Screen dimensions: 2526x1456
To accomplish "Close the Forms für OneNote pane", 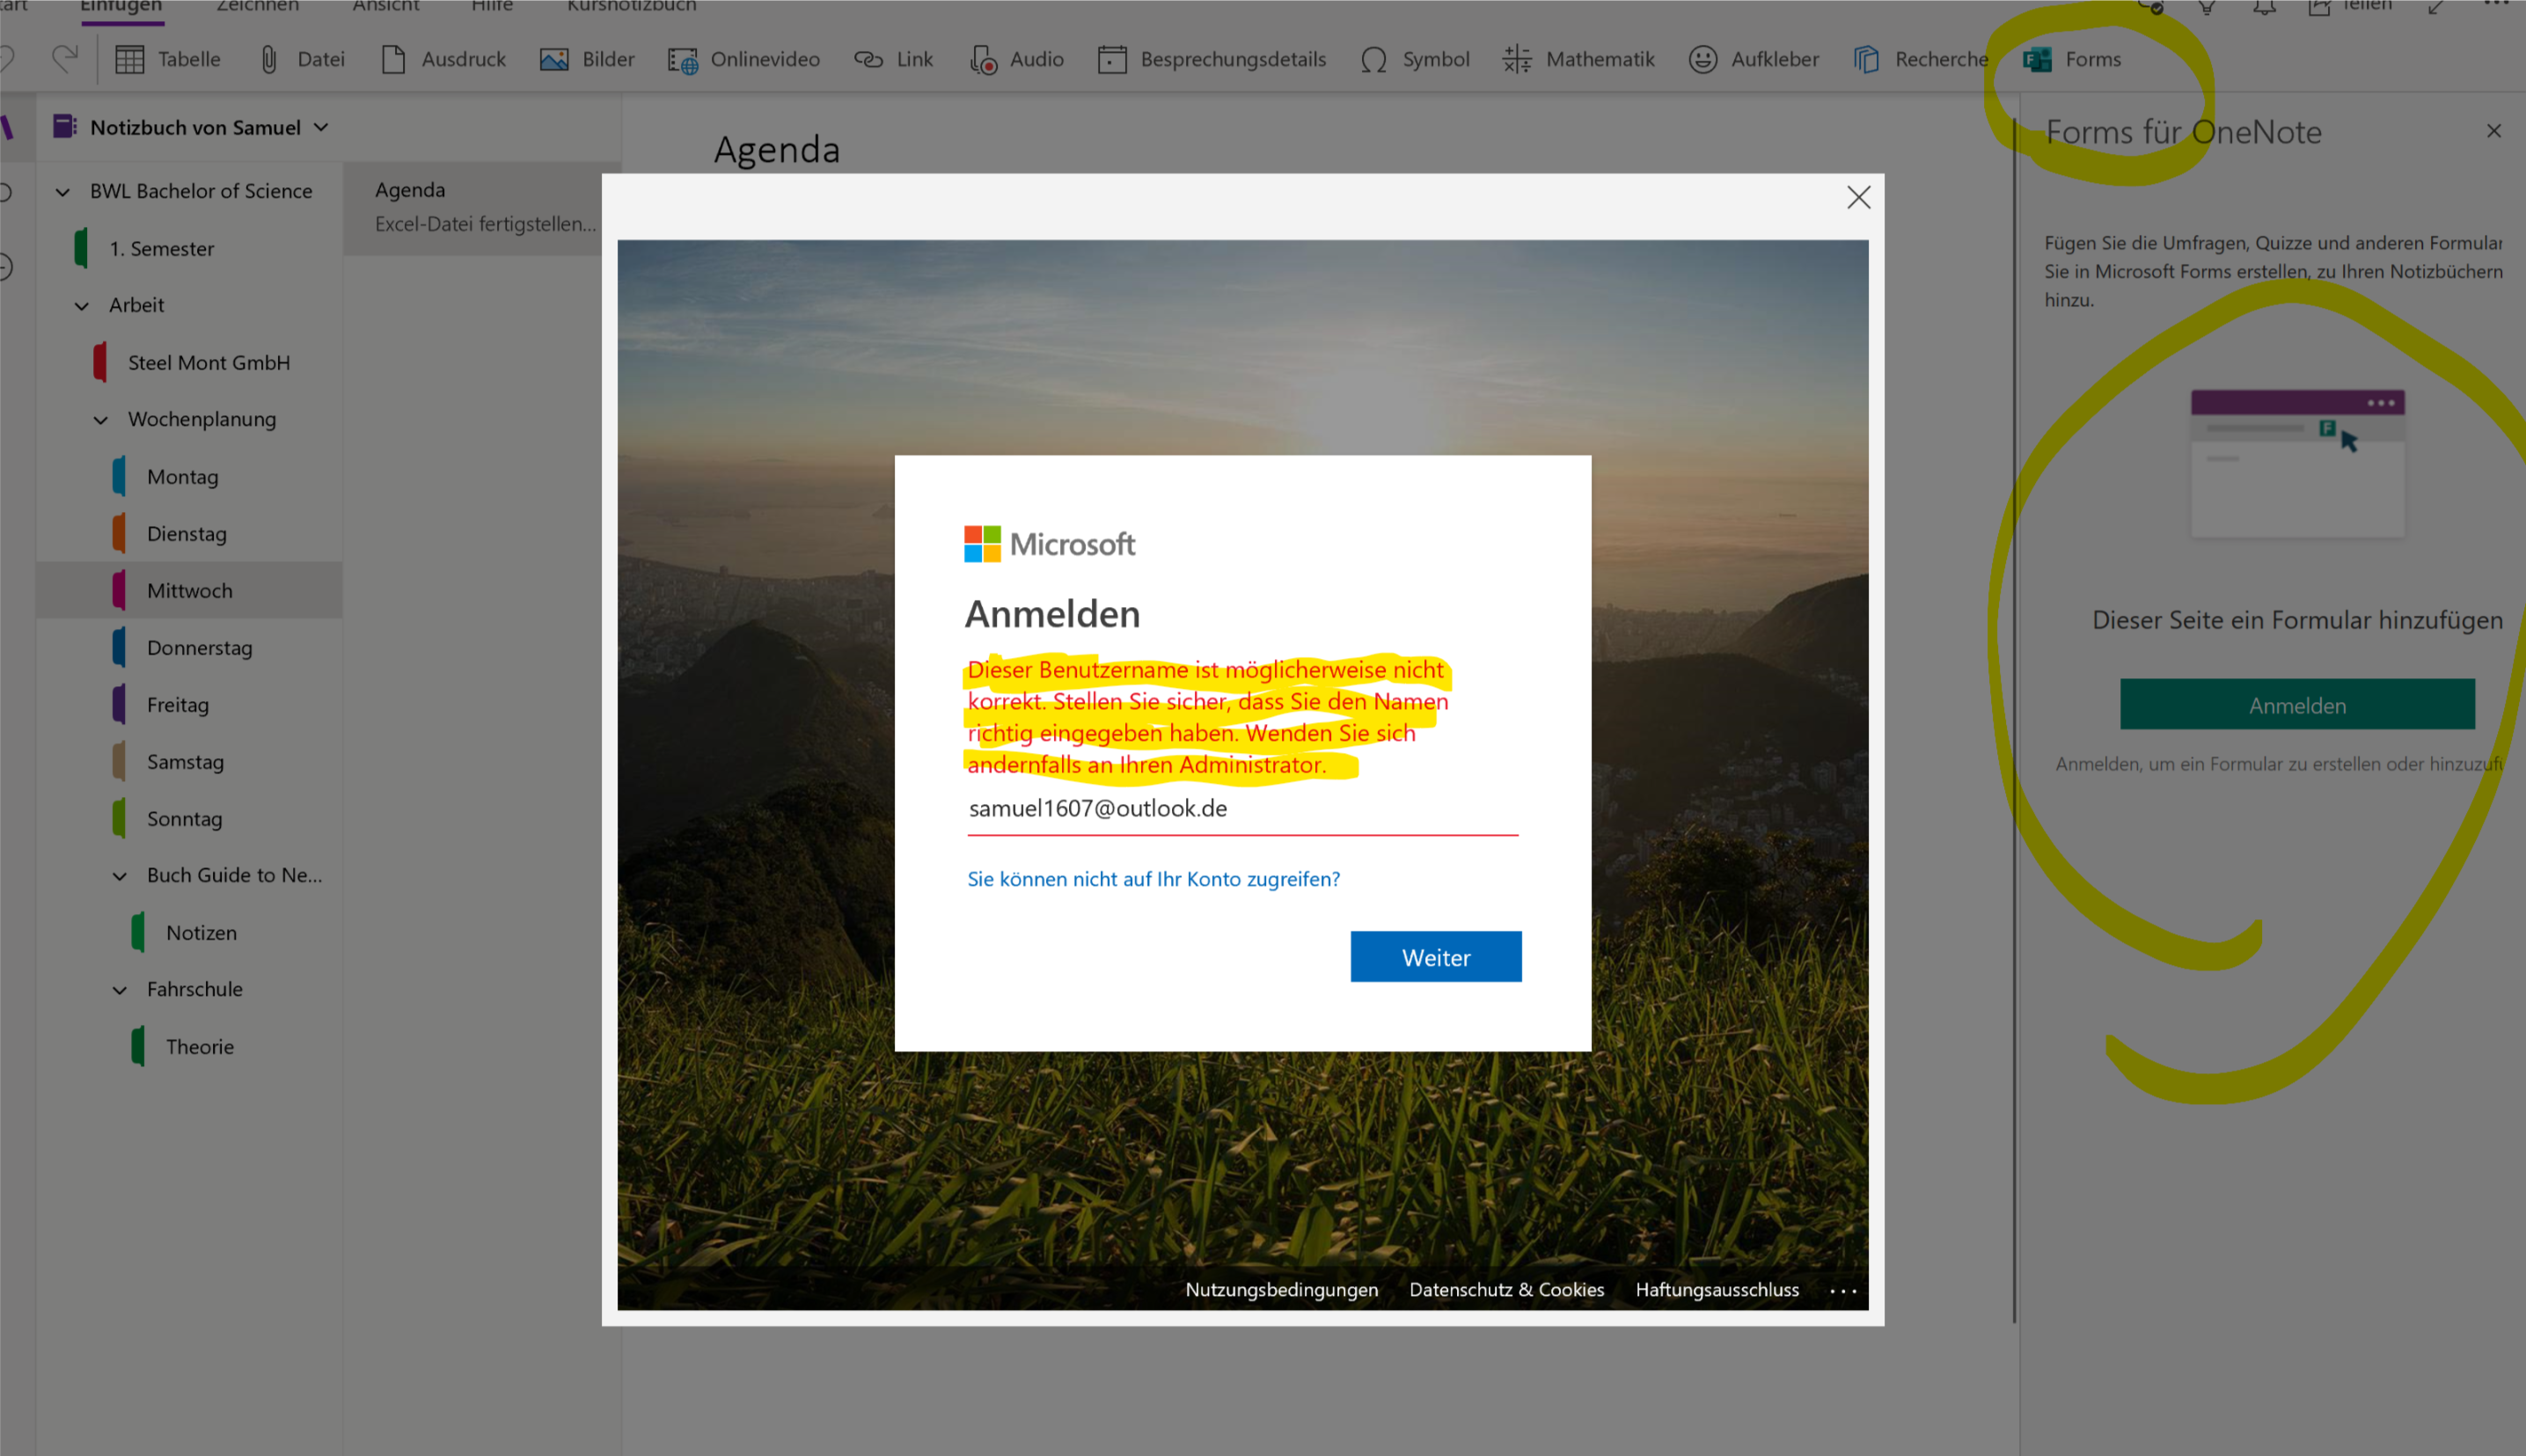I will (x=2493, y=131).
